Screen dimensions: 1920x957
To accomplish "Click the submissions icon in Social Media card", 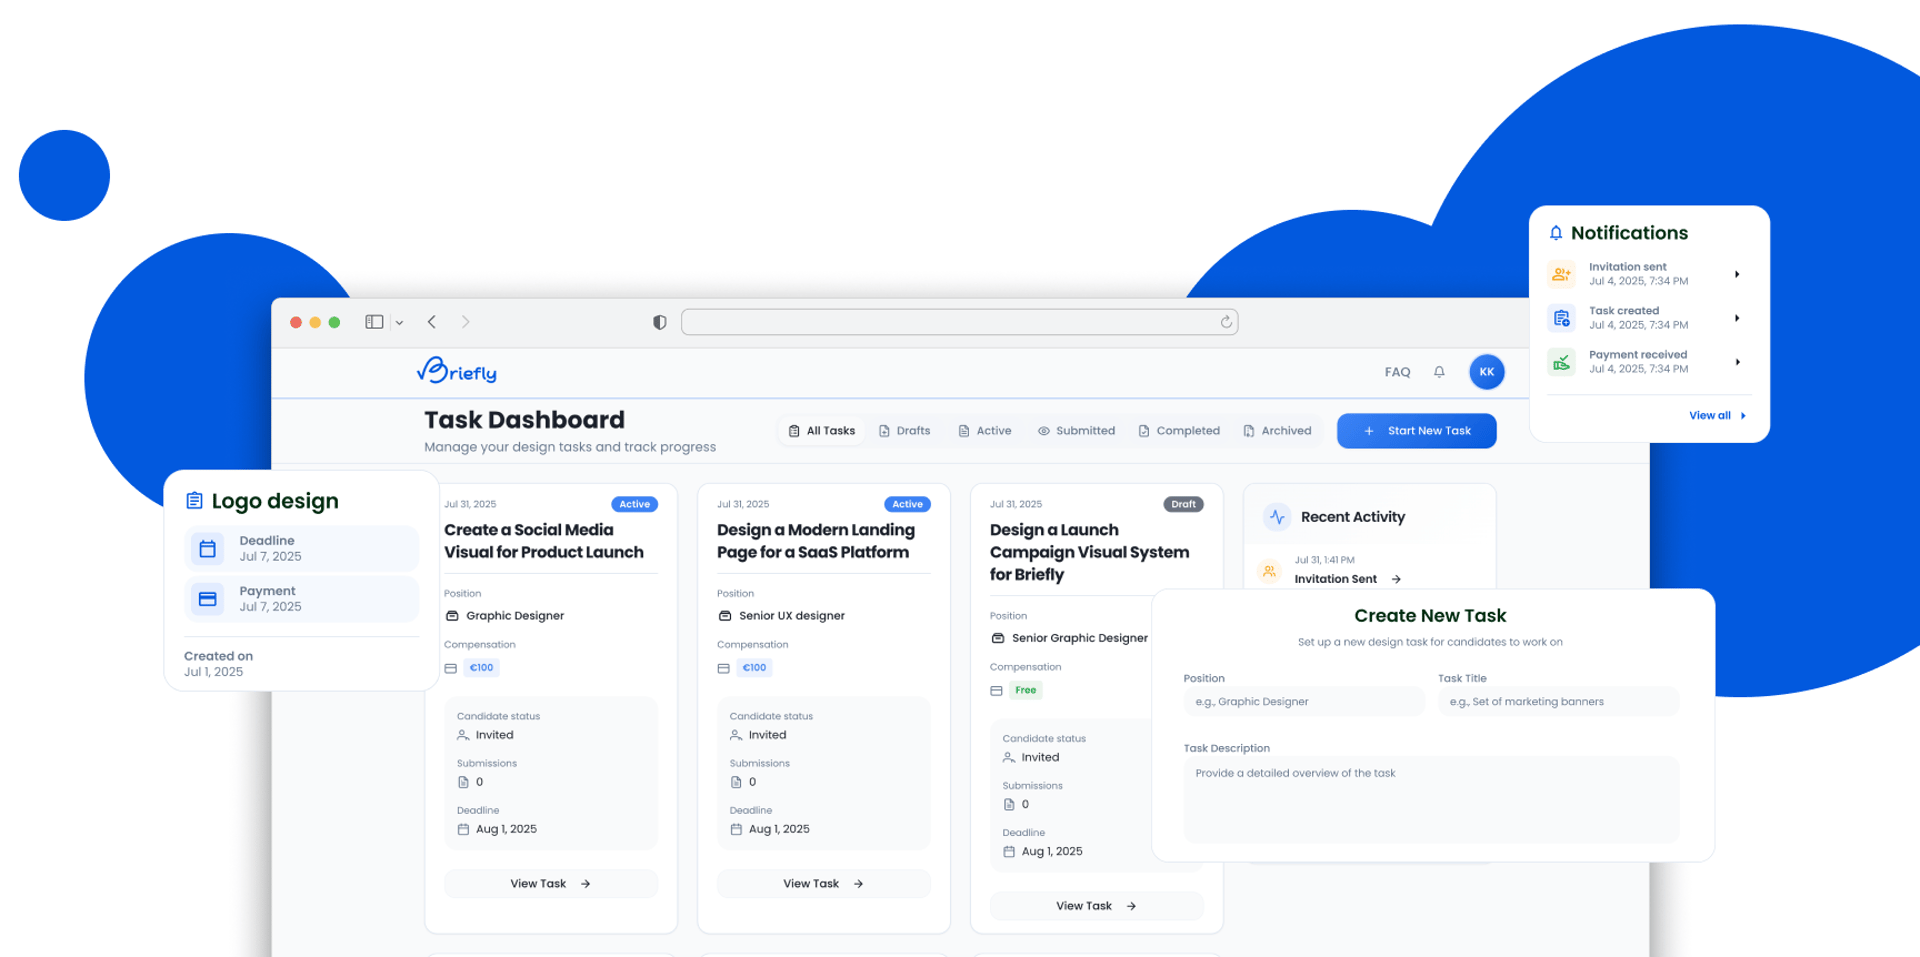I will [463, 782].
